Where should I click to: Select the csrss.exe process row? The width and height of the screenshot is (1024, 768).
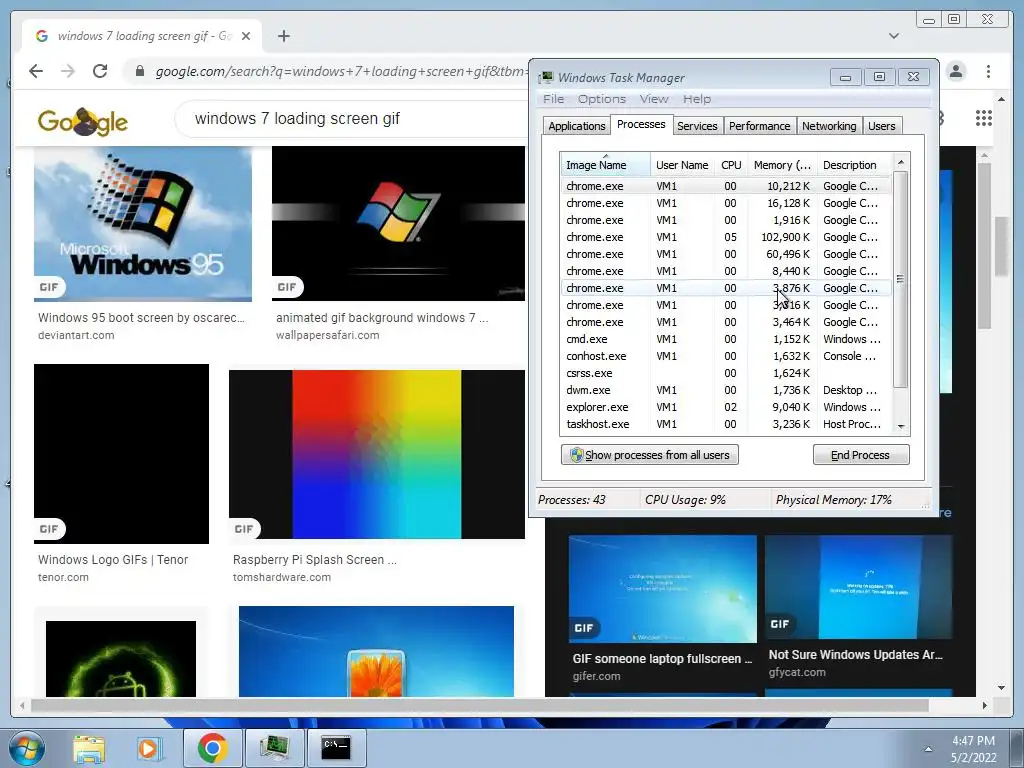click(x=725, y=373)
